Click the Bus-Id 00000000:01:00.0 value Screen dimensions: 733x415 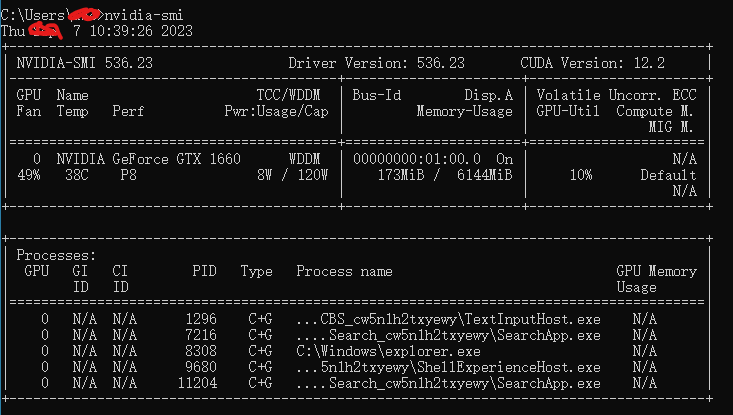click(416, 158)
